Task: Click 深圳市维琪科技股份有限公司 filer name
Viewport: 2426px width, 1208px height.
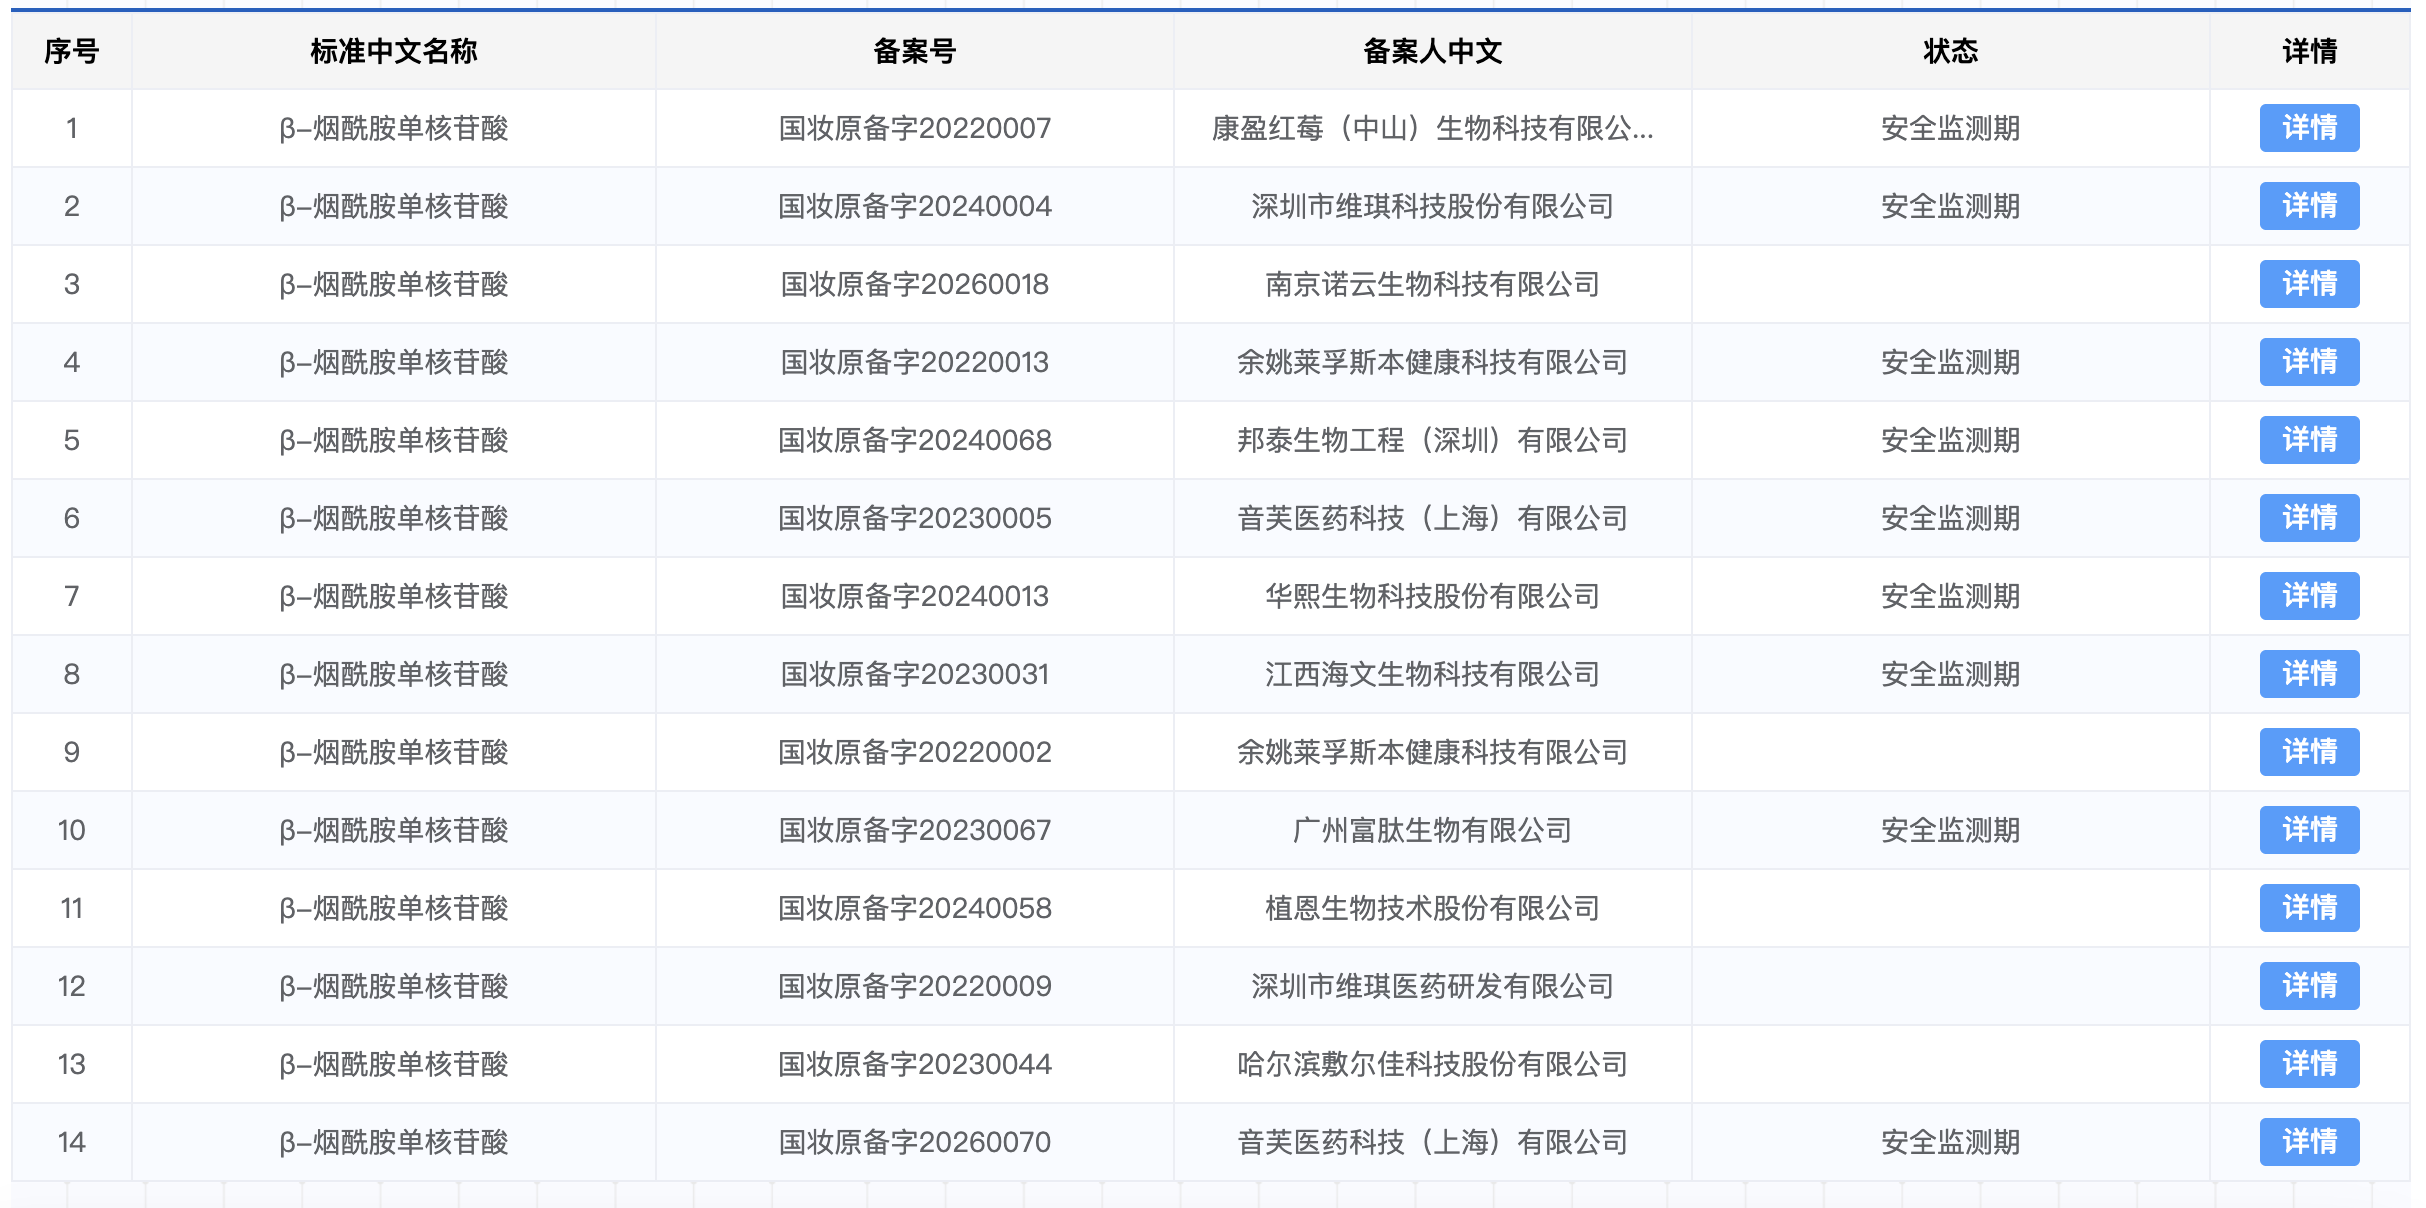Action: pyautogui.click(x=1433, y=206)
